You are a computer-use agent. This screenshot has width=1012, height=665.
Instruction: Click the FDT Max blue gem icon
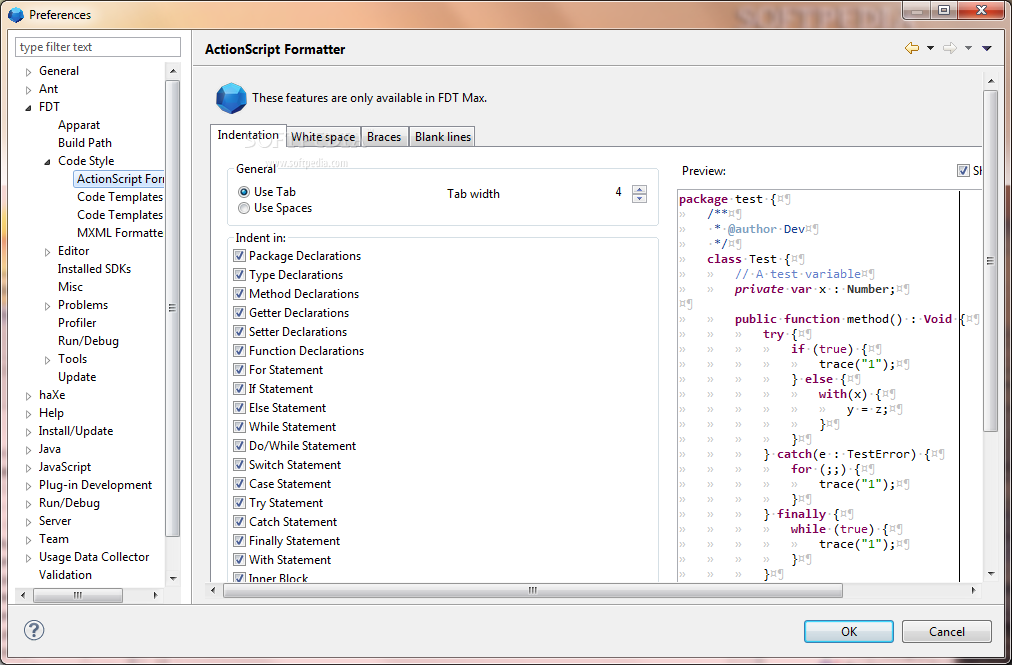230,98
